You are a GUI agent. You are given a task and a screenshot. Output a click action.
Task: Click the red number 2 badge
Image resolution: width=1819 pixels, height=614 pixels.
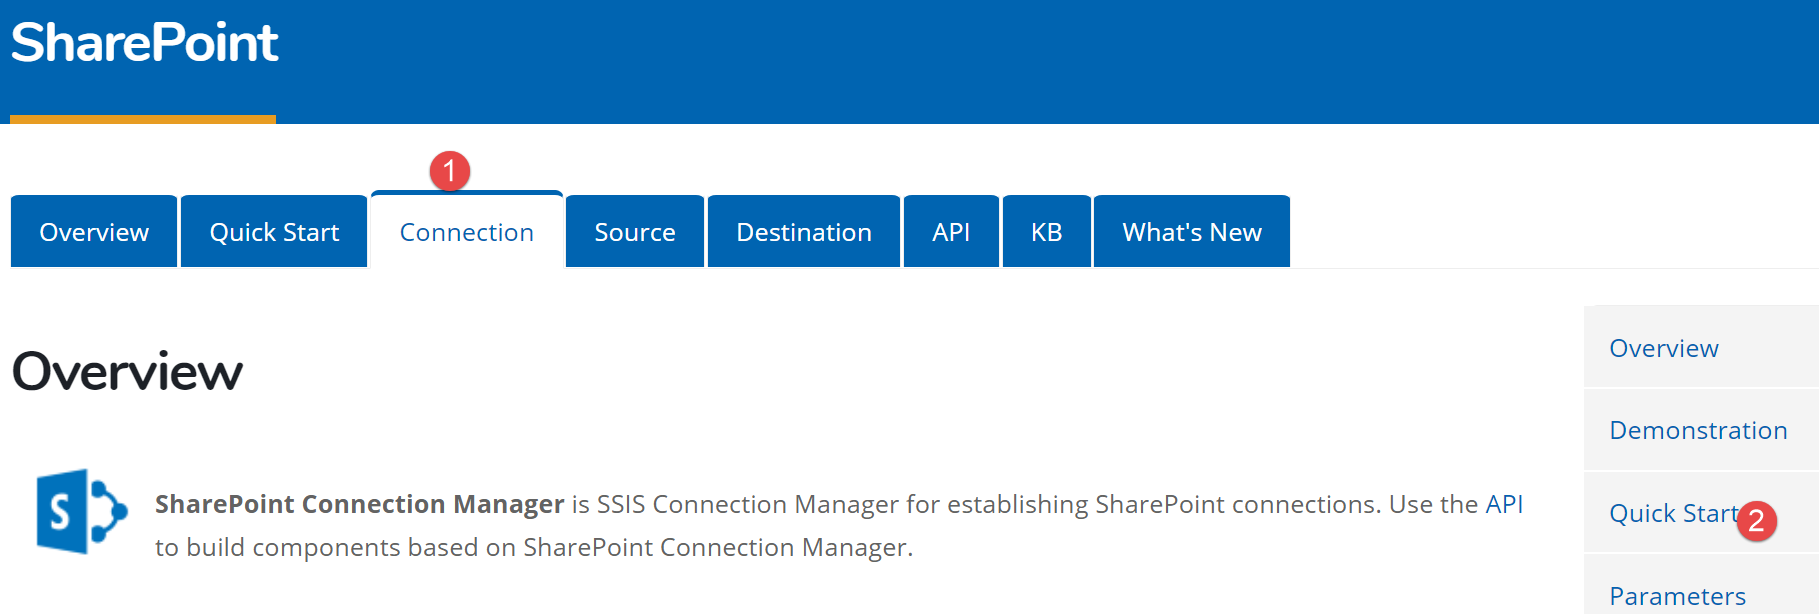point(1756,521)
